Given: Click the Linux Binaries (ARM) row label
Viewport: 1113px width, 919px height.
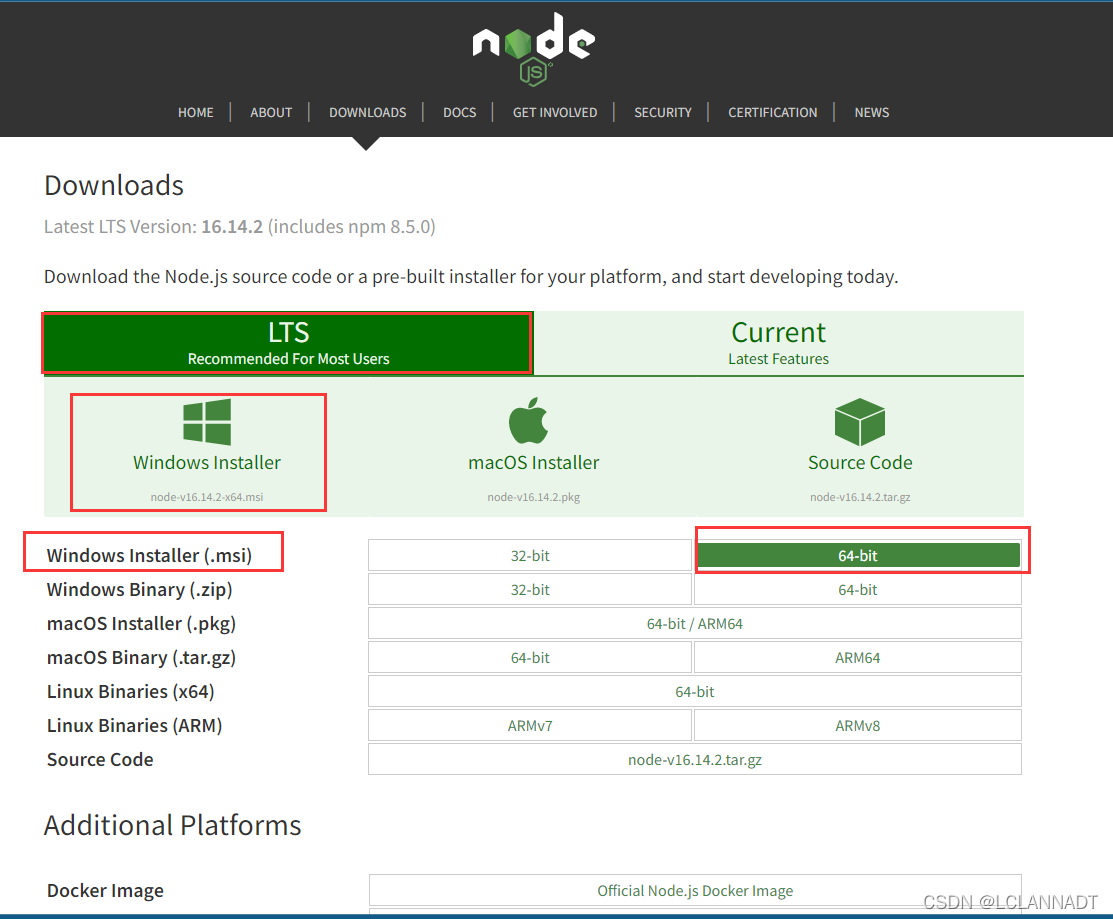Looking at the screenshot, I should pos(135,726).
